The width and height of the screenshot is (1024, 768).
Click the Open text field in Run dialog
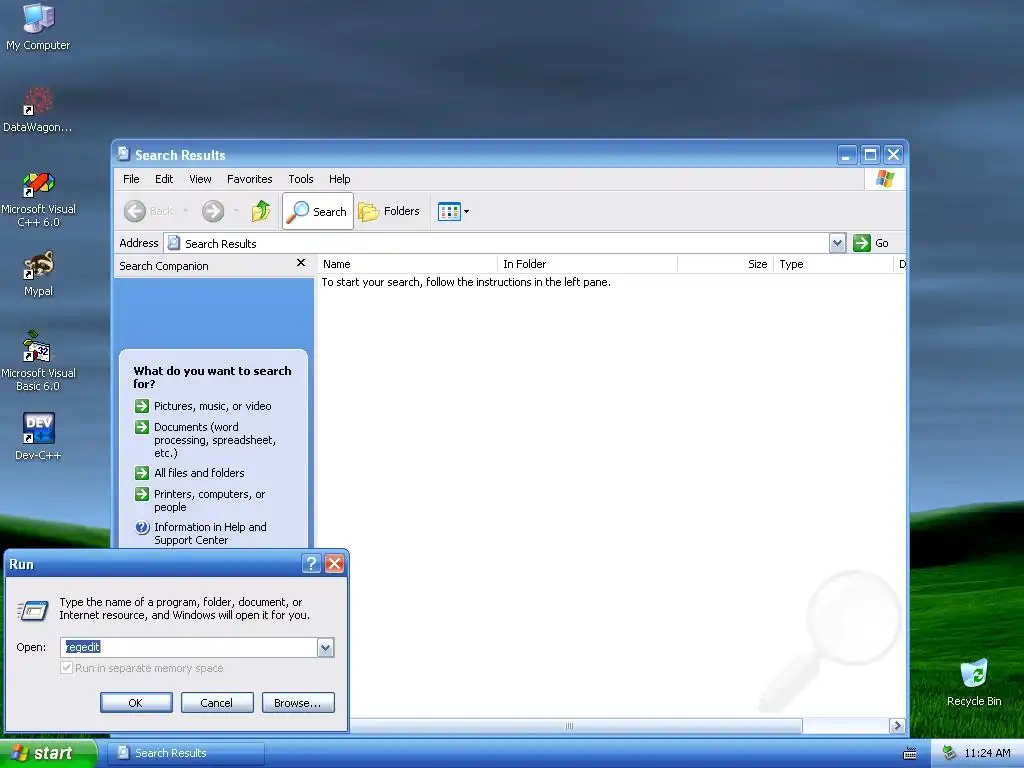coord(189,647)
